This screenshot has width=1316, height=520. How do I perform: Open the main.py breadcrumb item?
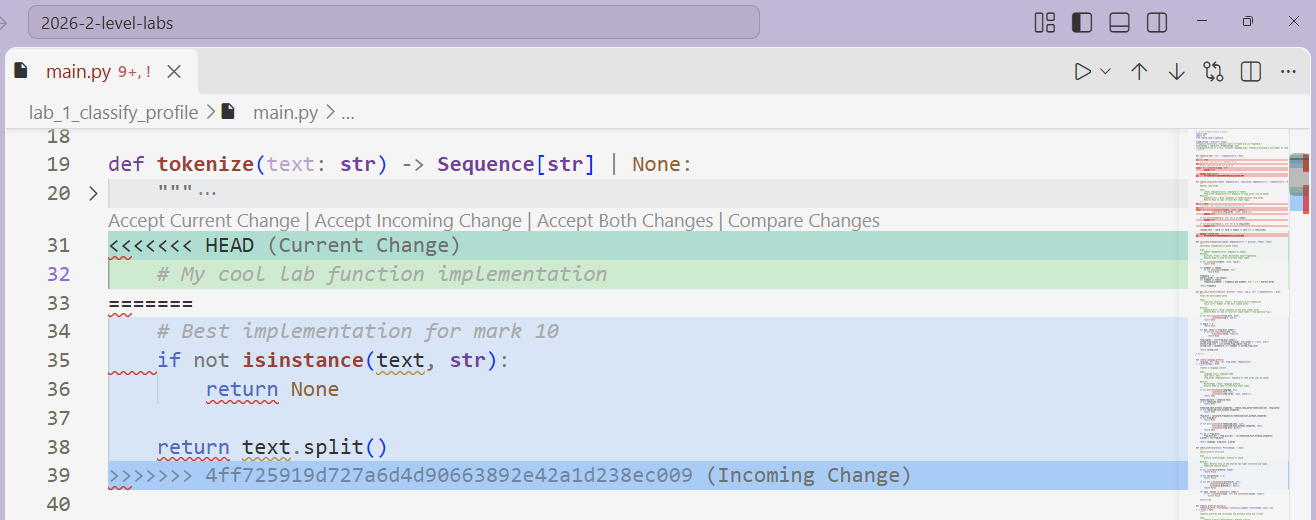[x=285, y=112]
